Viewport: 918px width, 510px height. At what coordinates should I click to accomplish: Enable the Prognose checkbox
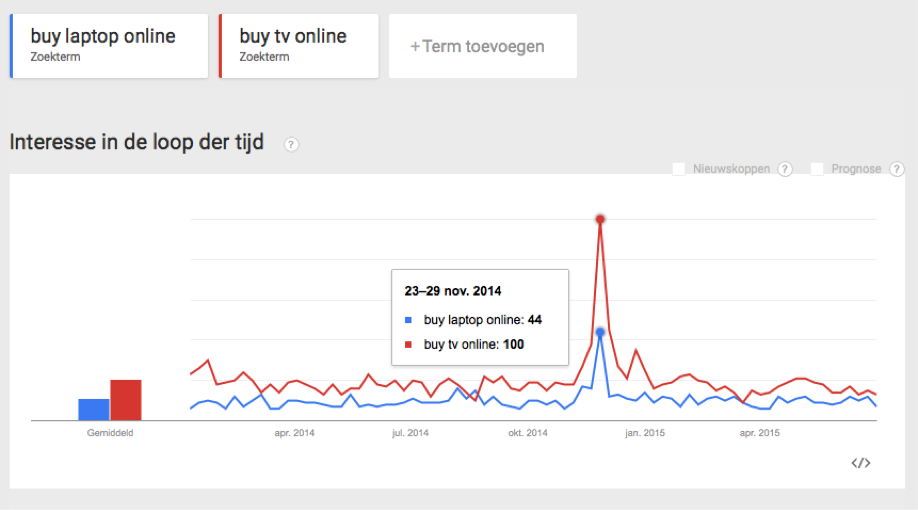click(817, 169)
